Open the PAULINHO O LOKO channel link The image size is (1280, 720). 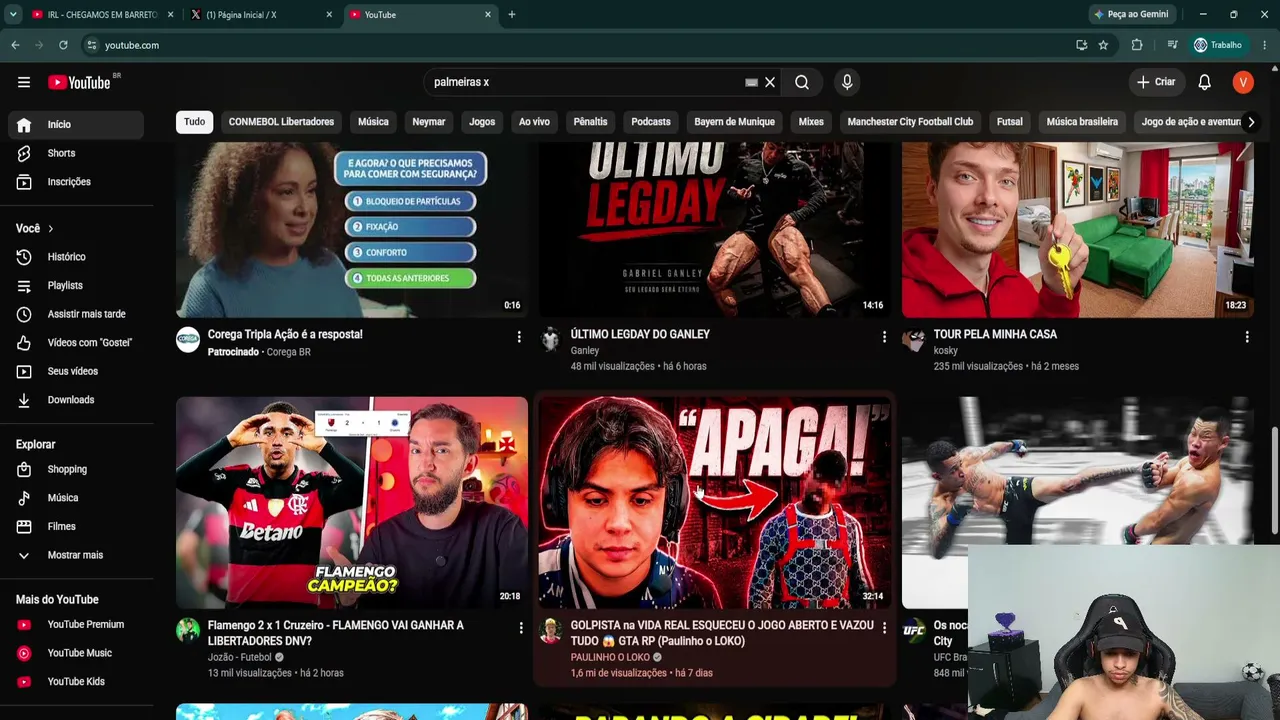pos(610,657)
